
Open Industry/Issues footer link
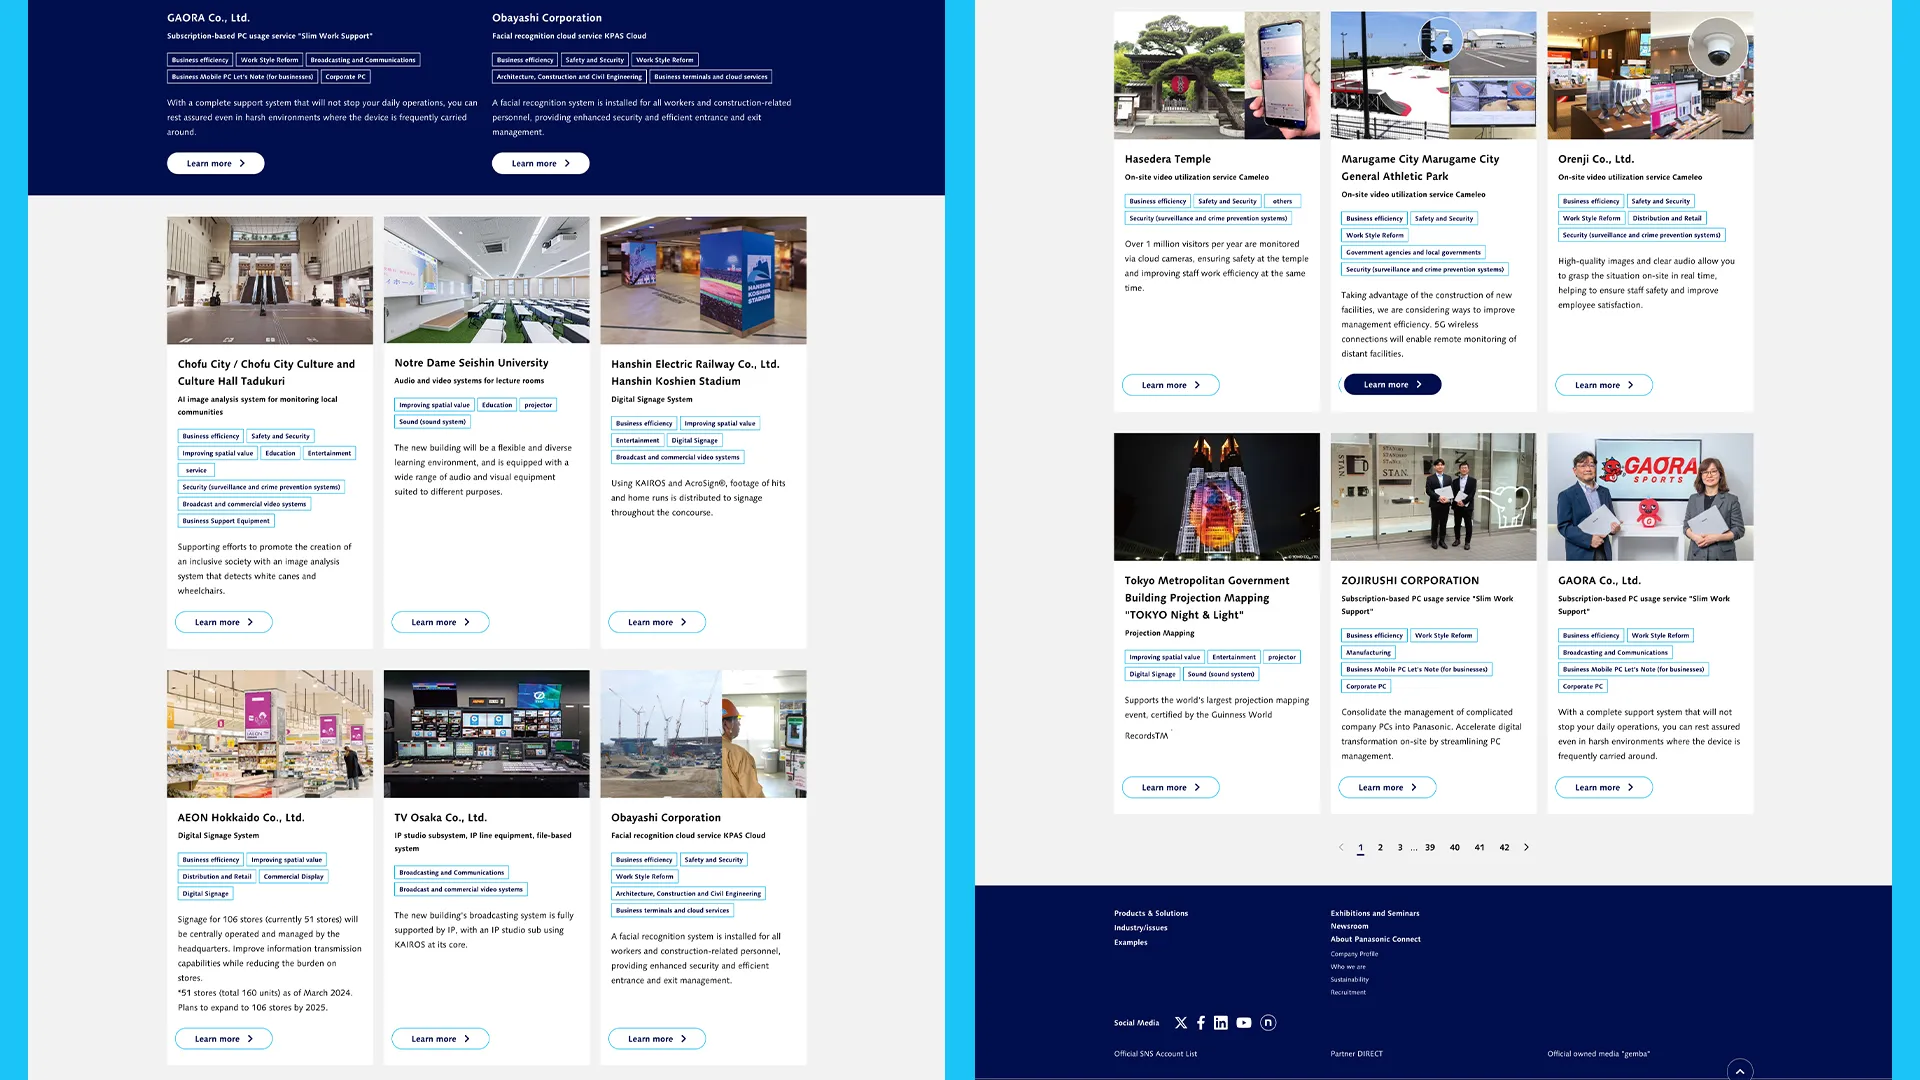click(1141, 928)
